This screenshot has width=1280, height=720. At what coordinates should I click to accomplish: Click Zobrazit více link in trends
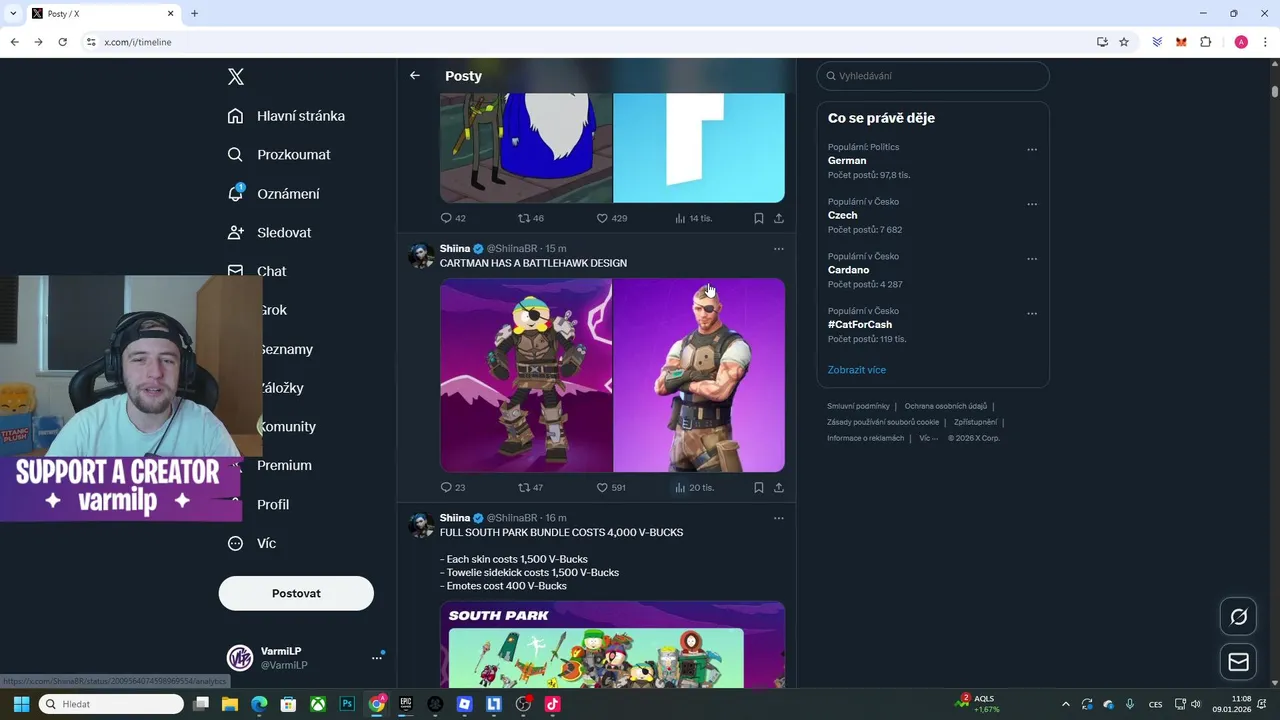click(857, 370)
